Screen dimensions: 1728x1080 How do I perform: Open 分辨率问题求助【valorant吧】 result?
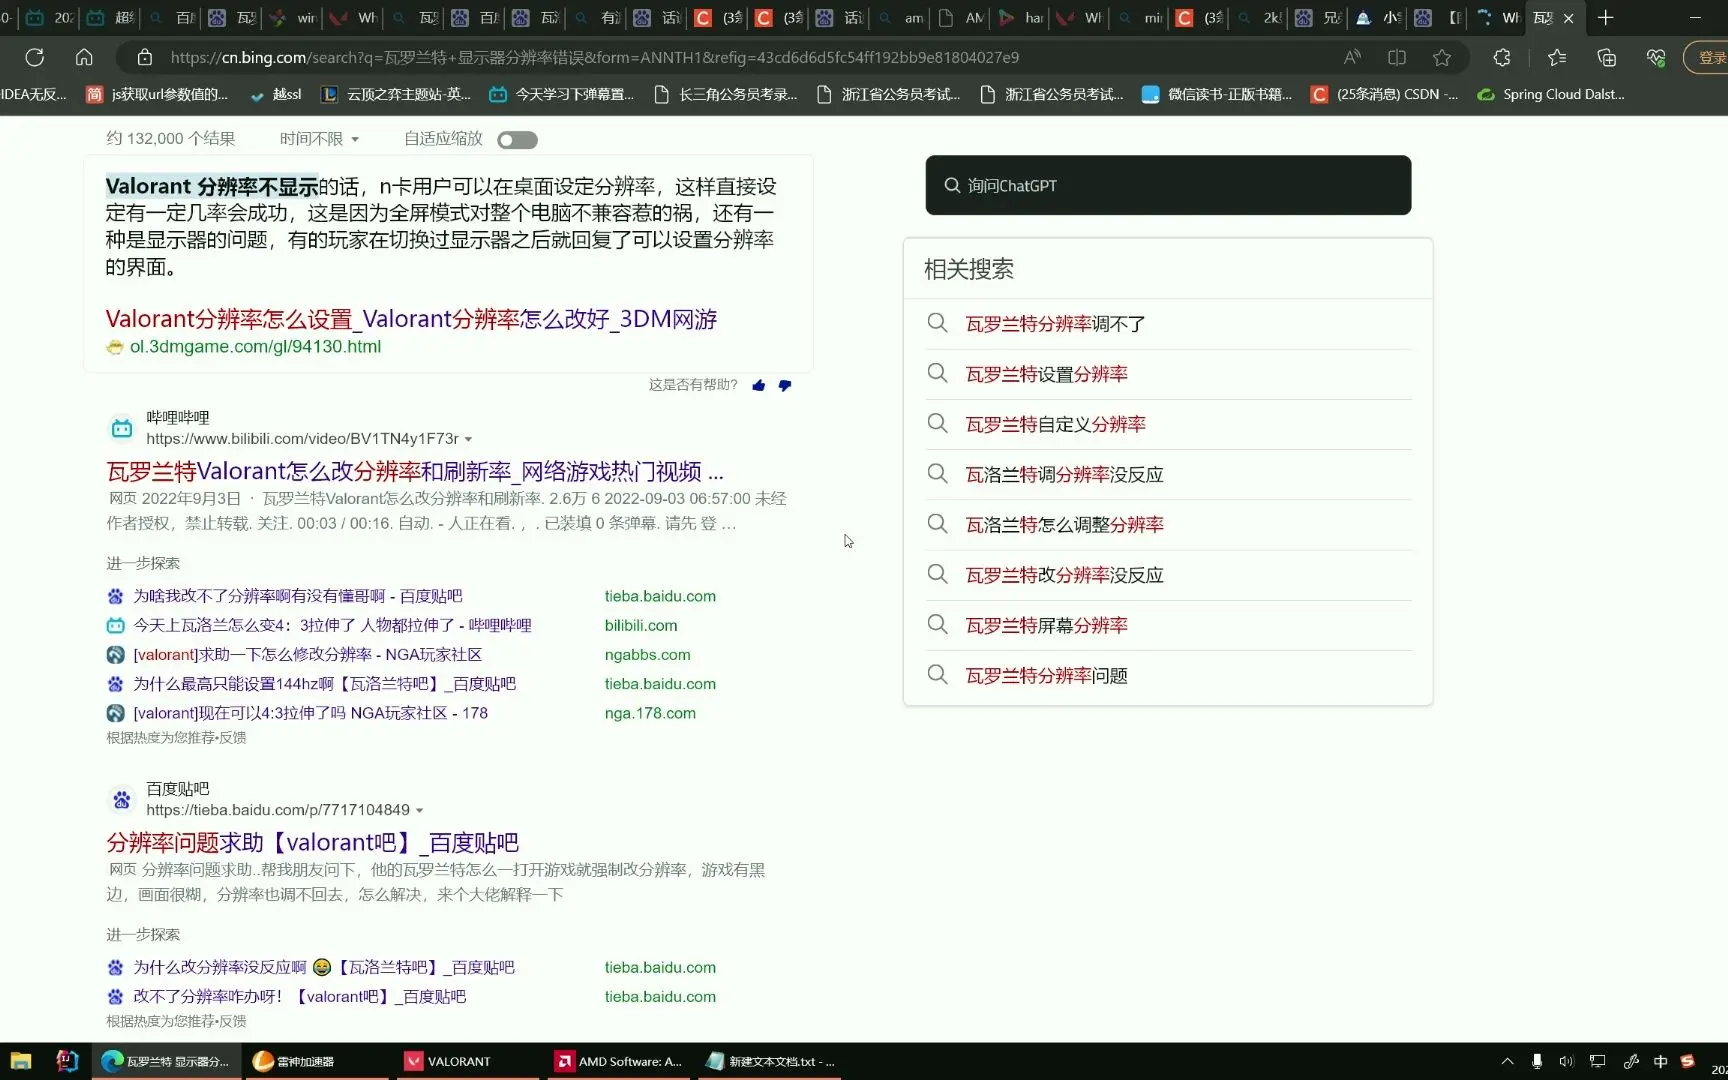312,843
